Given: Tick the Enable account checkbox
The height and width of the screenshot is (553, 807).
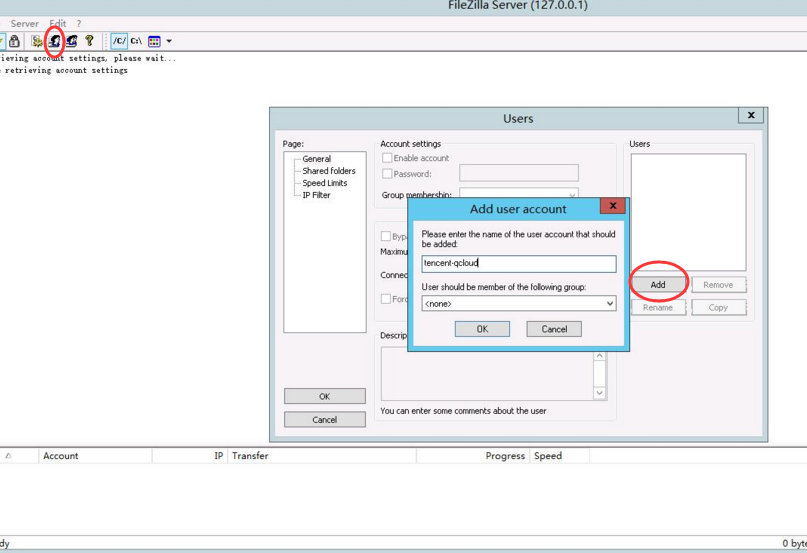Looking at the screenshot, I should click(387, 158).
